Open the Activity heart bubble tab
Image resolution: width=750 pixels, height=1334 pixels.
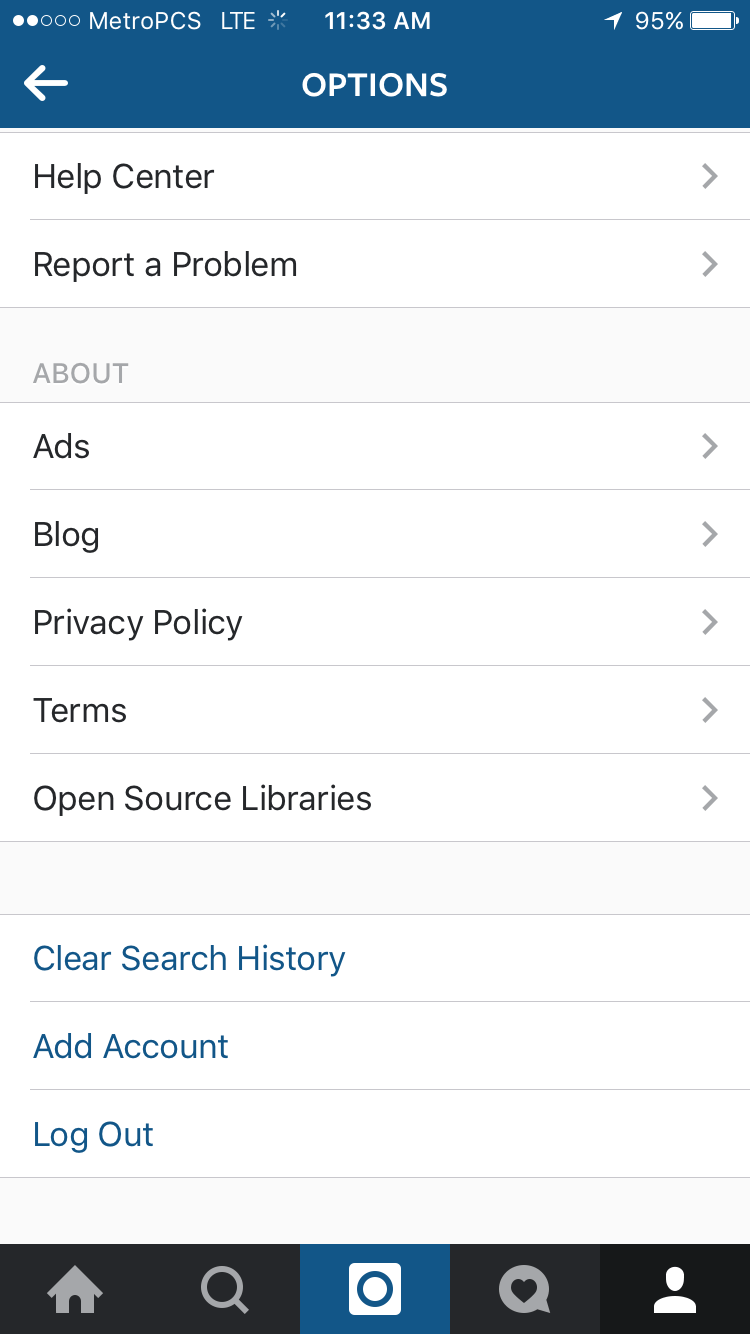(x=524, y=1289)
